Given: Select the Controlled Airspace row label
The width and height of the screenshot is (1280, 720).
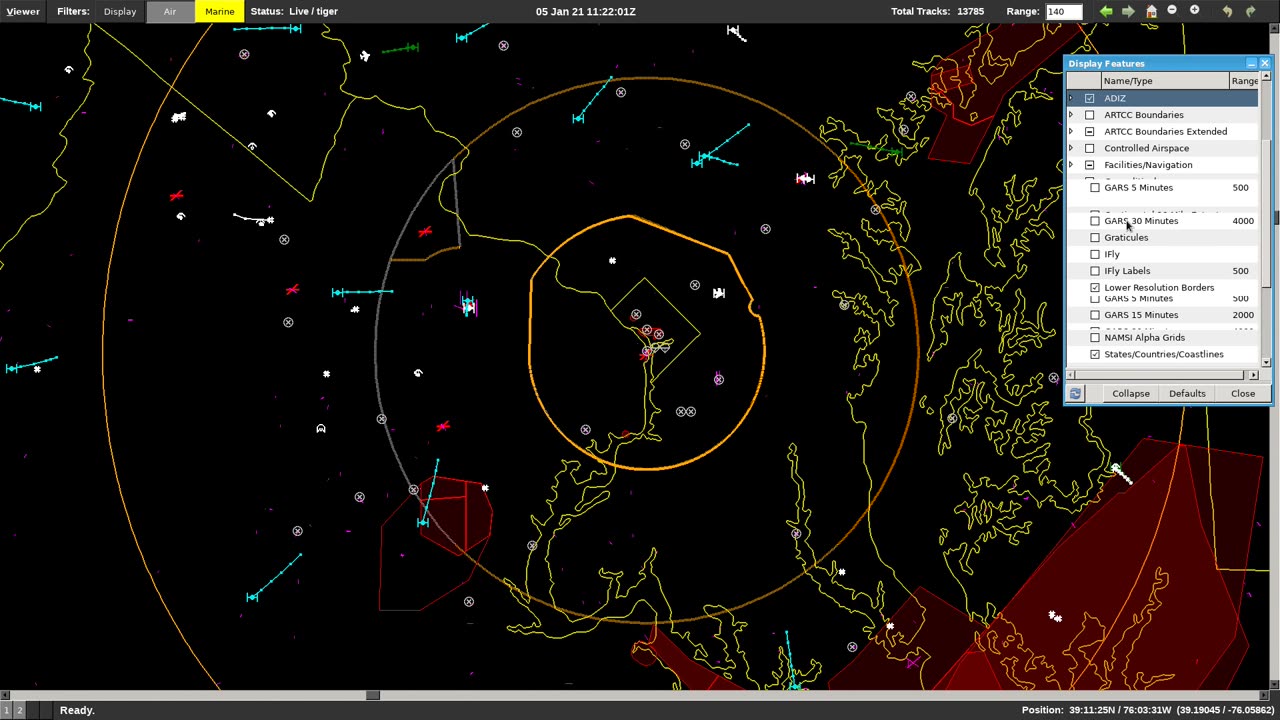Looking at the screenshot, I should [x=1146, y=148].
